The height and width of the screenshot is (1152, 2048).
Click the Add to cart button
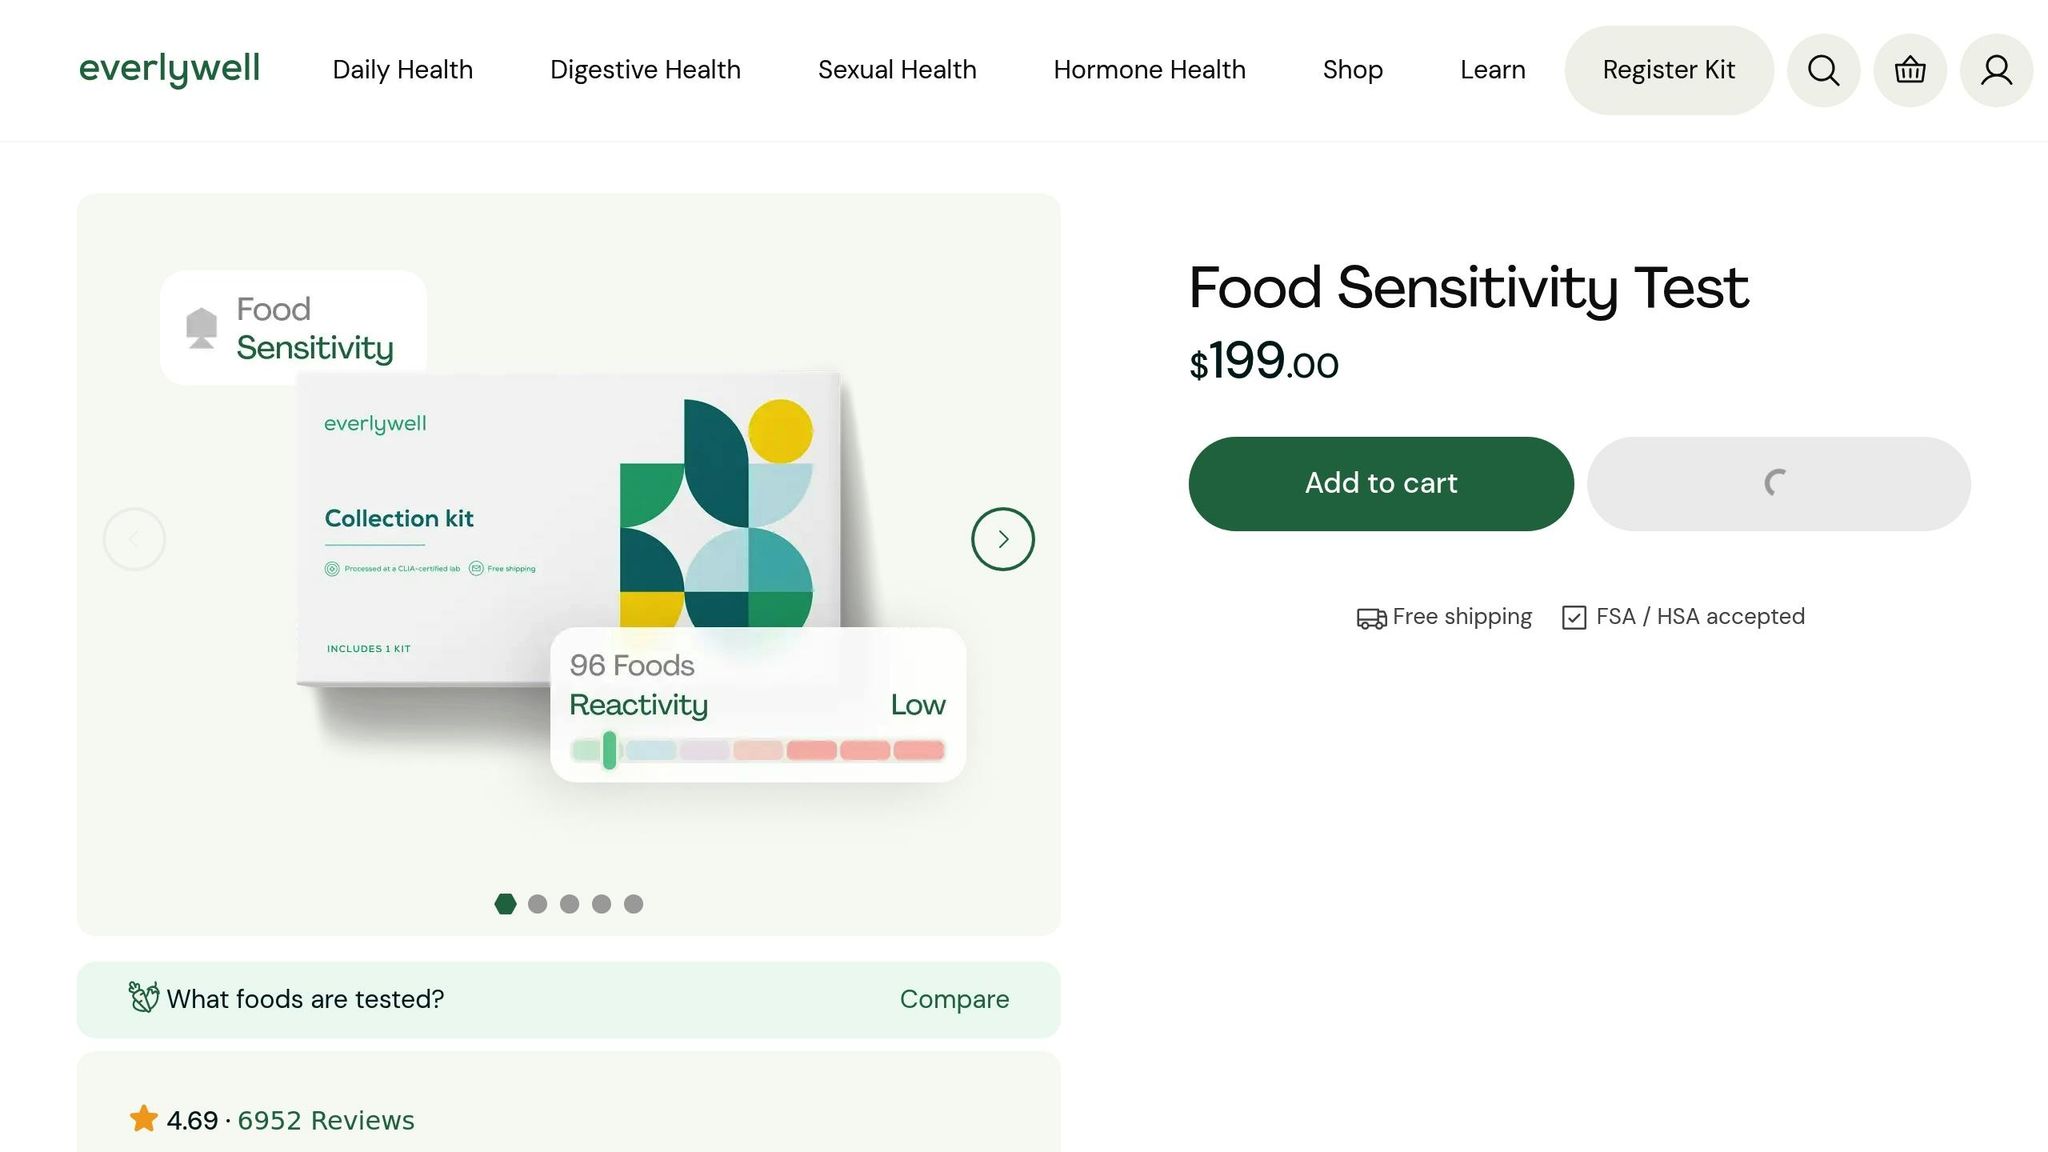1381,483
